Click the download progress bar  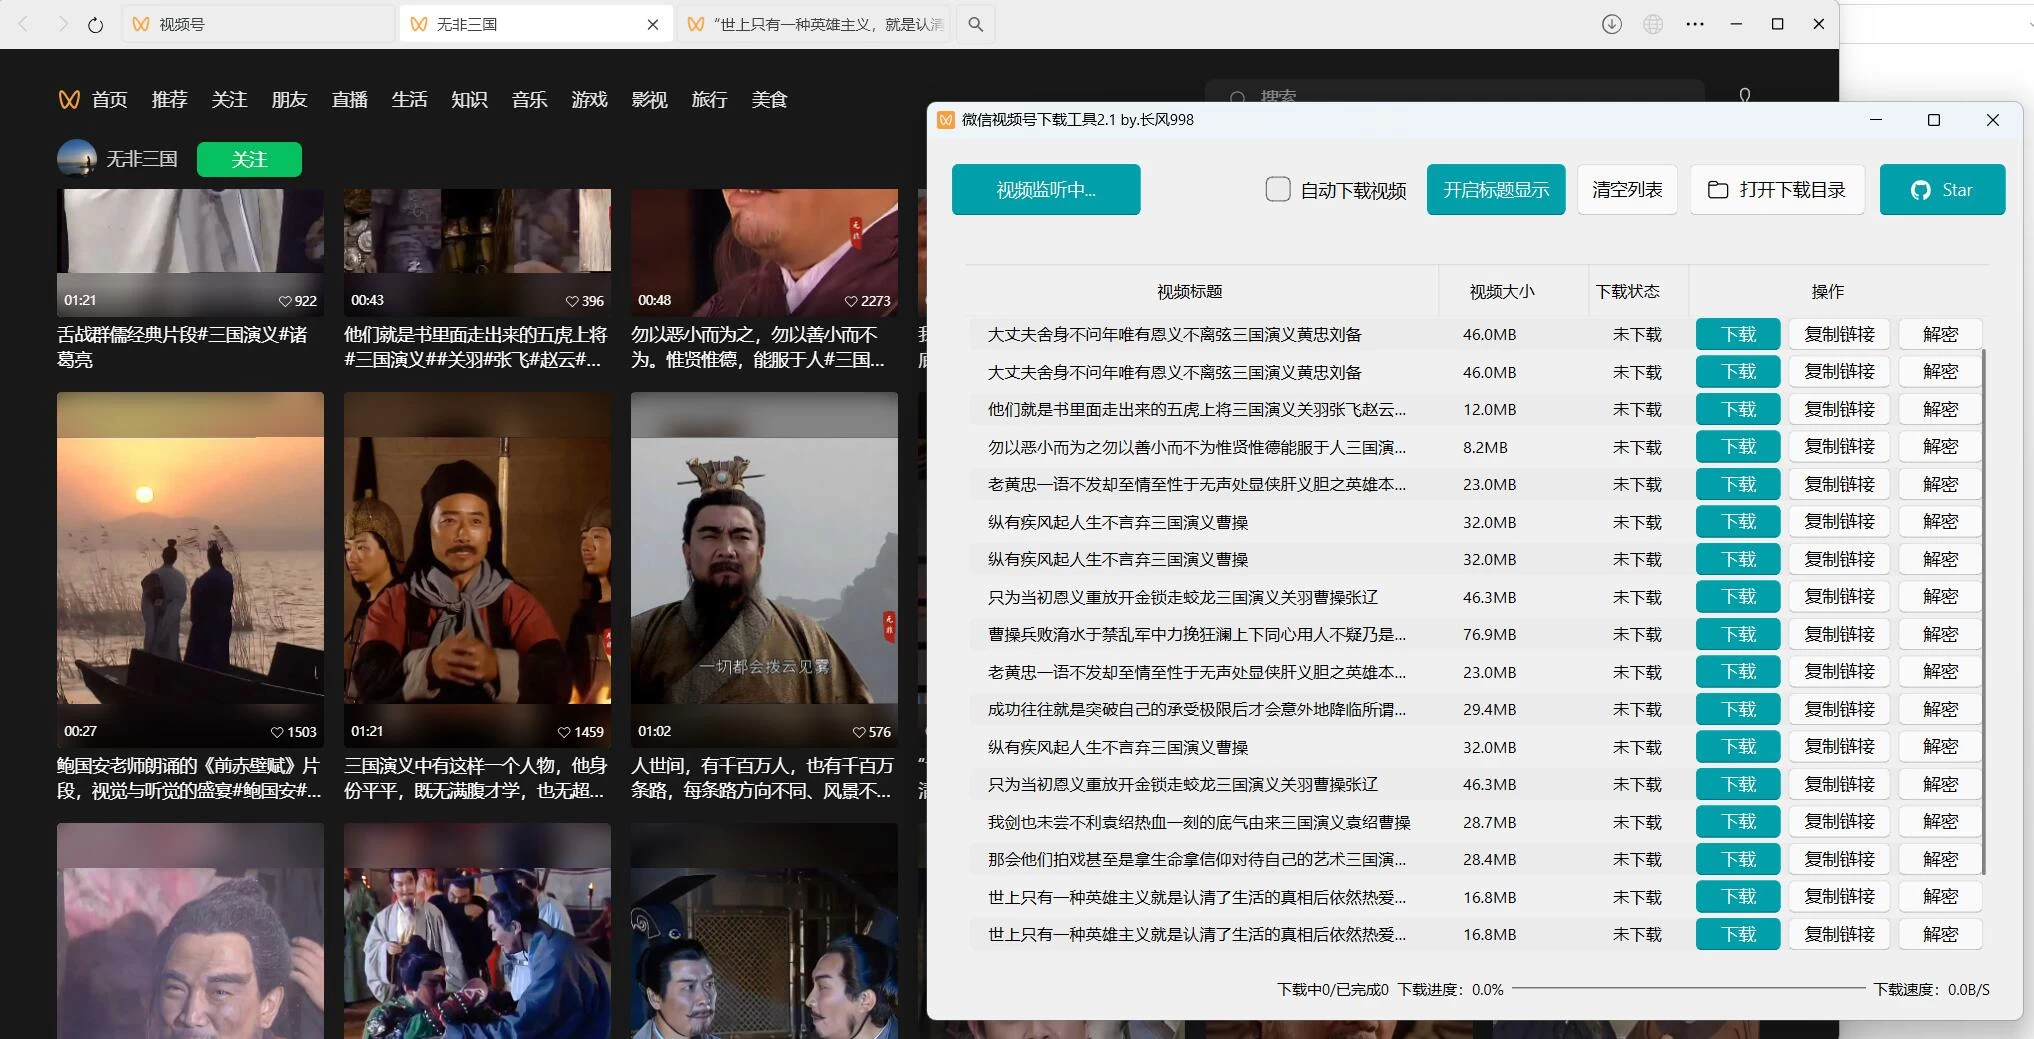1688,989
